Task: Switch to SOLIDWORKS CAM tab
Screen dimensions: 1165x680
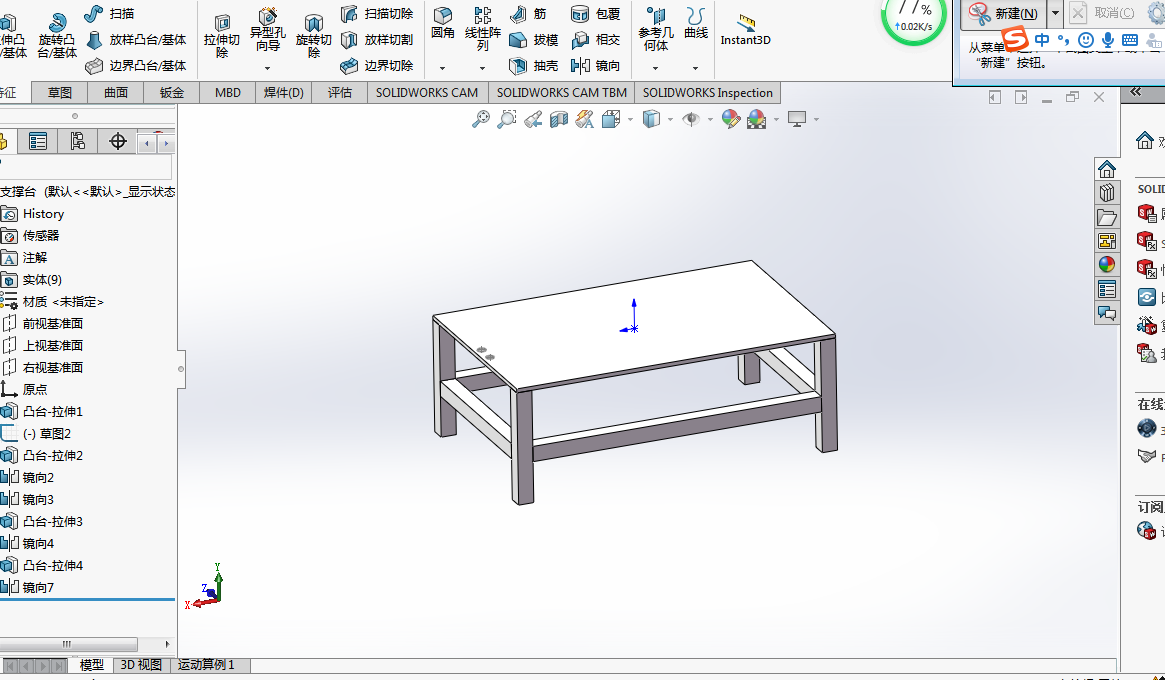Action: pos(427,93)
